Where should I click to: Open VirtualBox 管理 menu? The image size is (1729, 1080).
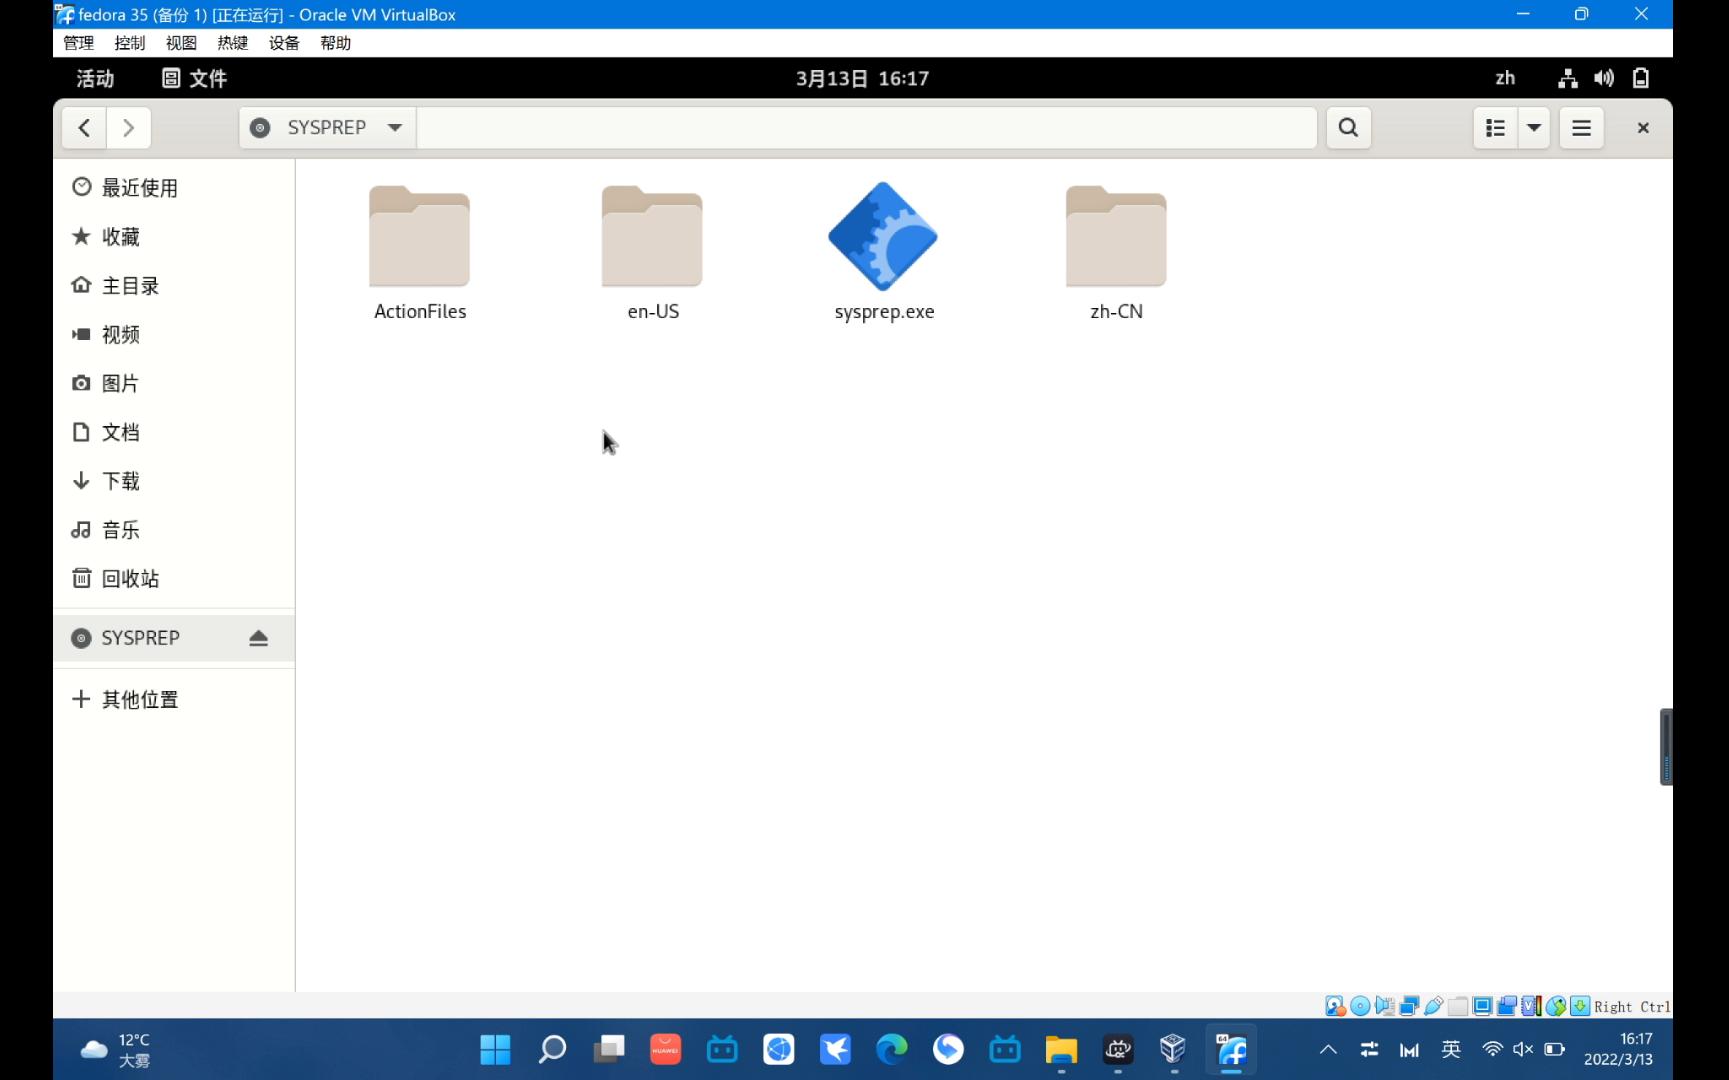78,43
